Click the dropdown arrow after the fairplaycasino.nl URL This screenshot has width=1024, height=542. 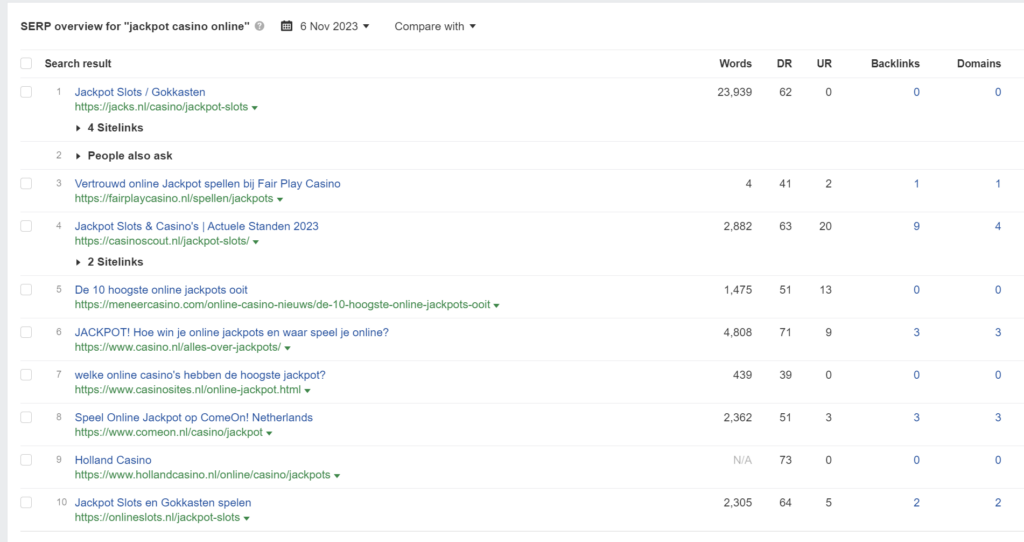pos(280,199)
